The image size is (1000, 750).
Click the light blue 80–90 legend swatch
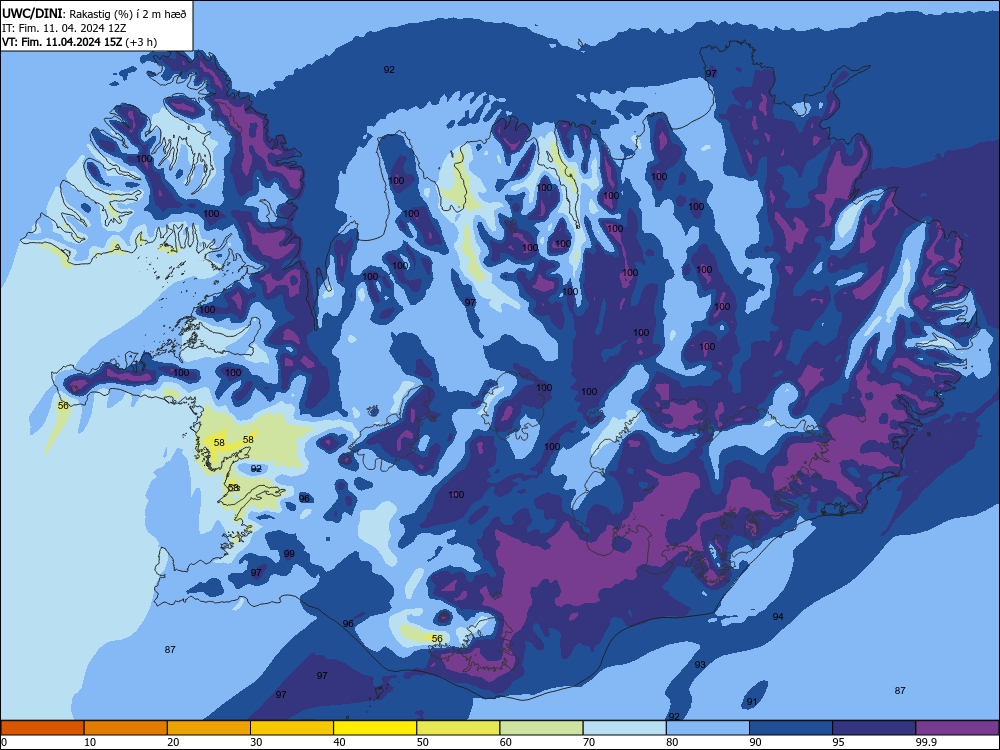click(708, 728)
